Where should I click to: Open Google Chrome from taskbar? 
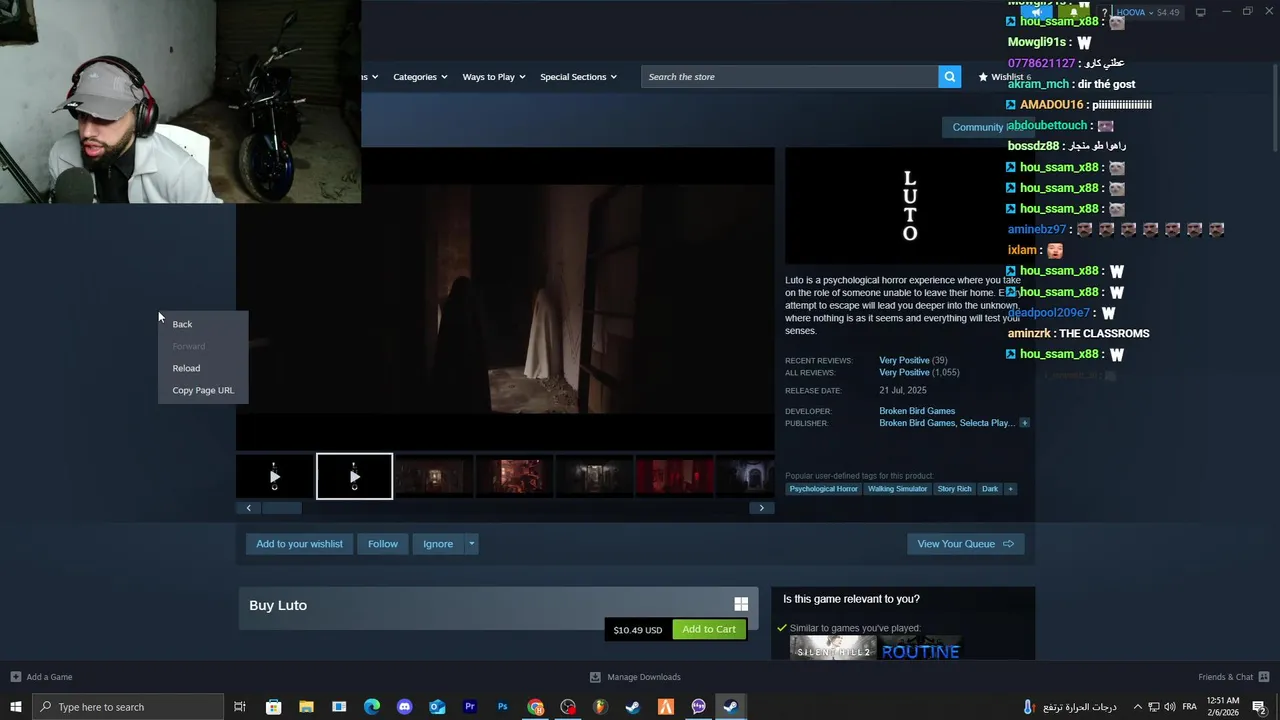pos(536,707)
